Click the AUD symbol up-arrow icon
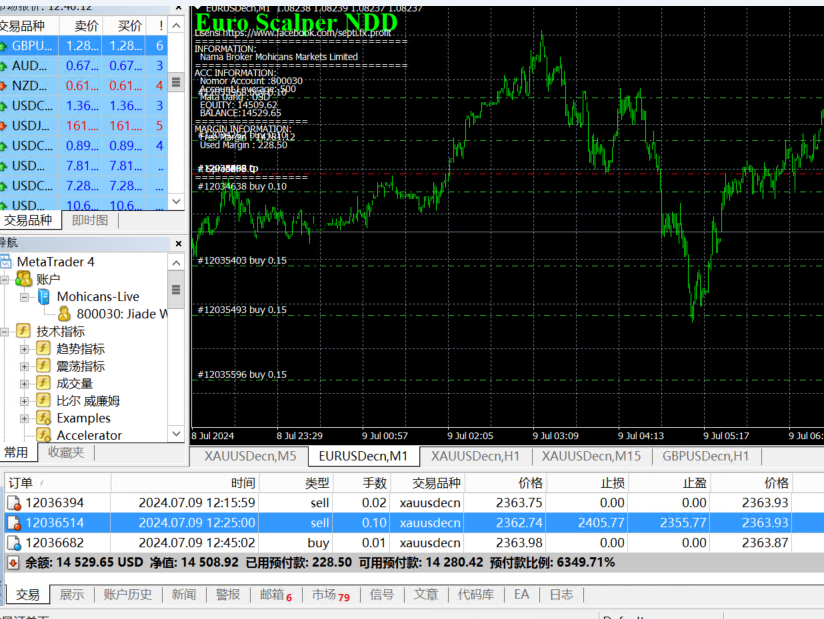The height and width of the screenshot is (619, 824). (x=3, y=66)
